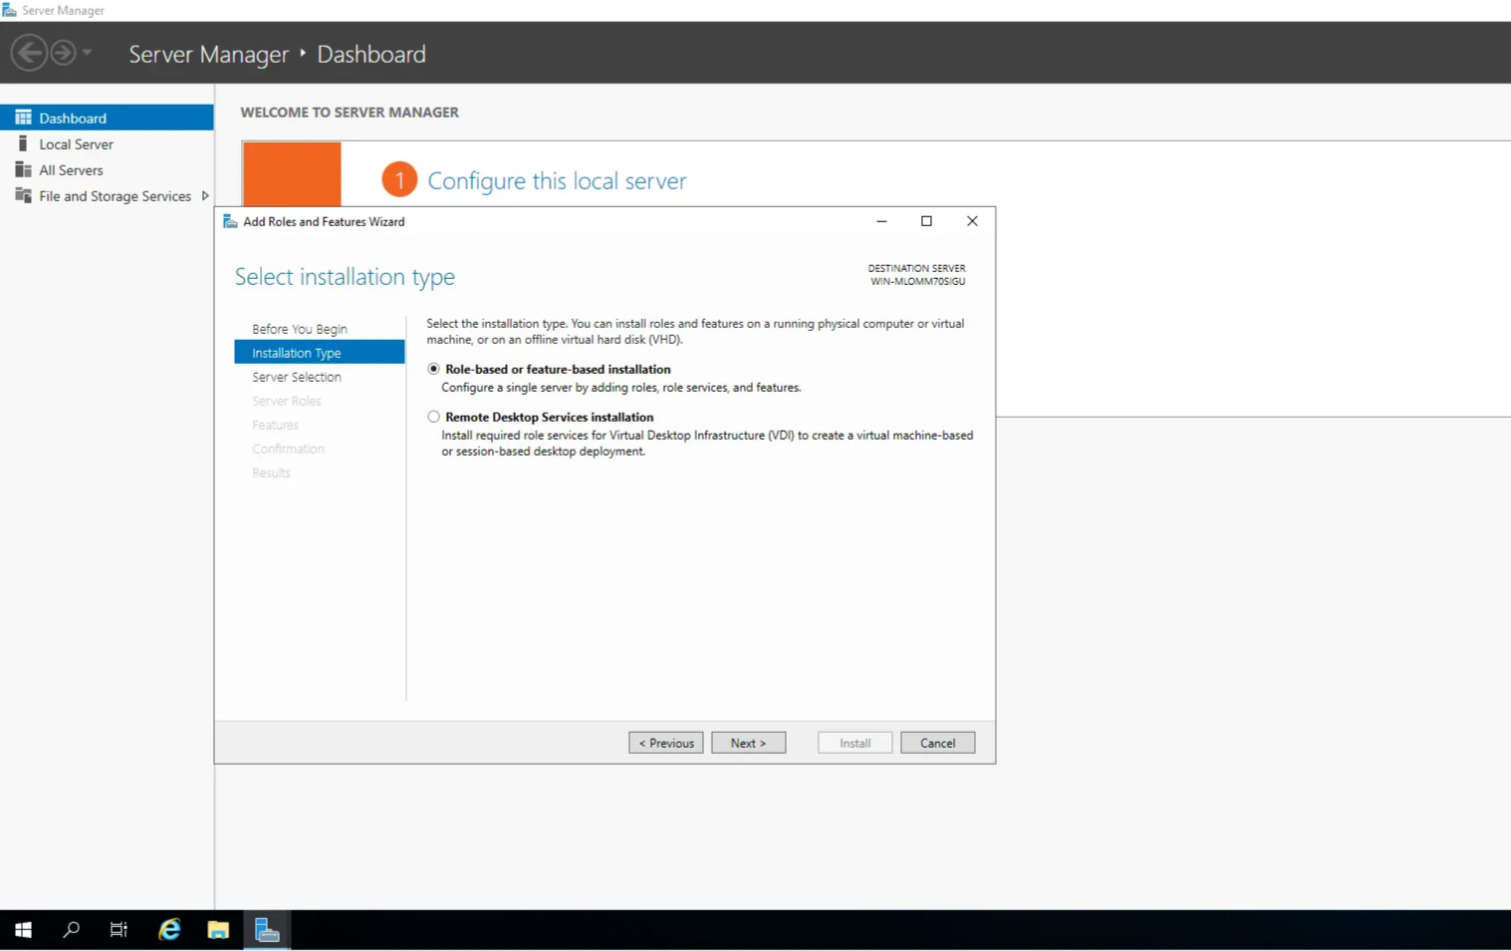Open the navigation history dropdown arrow
Viewport: 1511px width, 951px height.
[87, 52]
